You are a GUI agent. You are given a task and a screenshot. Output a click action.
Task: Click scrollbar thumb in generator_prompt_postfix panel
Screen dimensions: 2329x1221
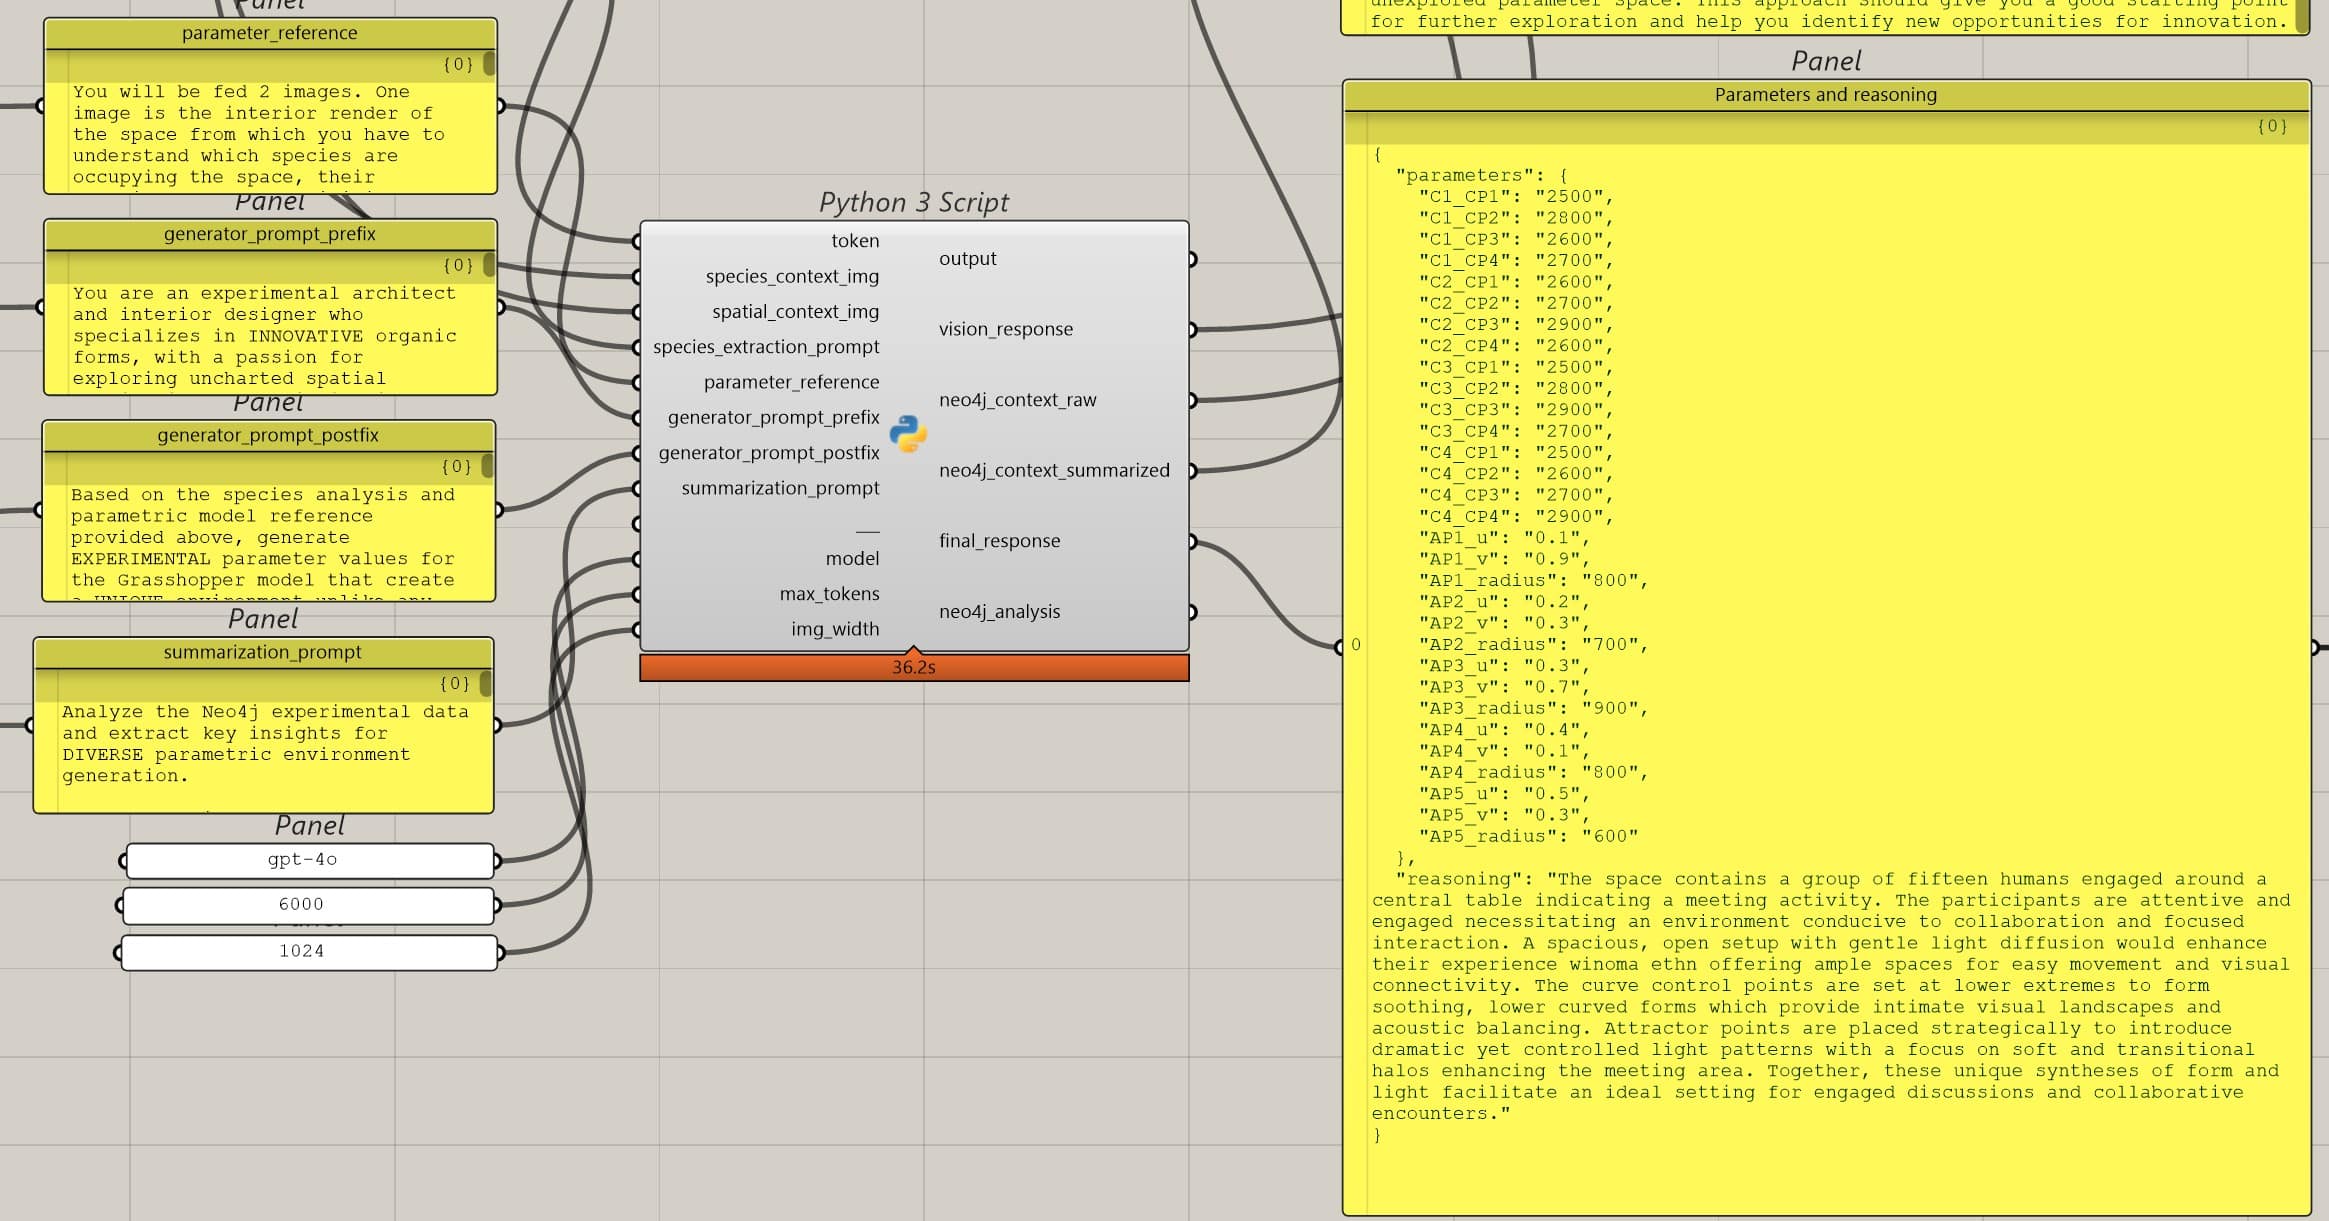[487, 466]
